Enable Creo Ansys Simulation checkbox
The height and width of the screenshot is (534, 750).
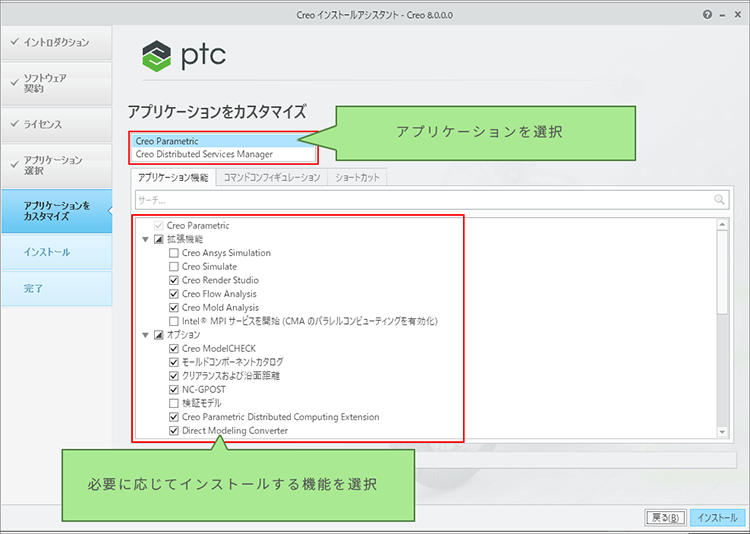(x=174, y=253)
